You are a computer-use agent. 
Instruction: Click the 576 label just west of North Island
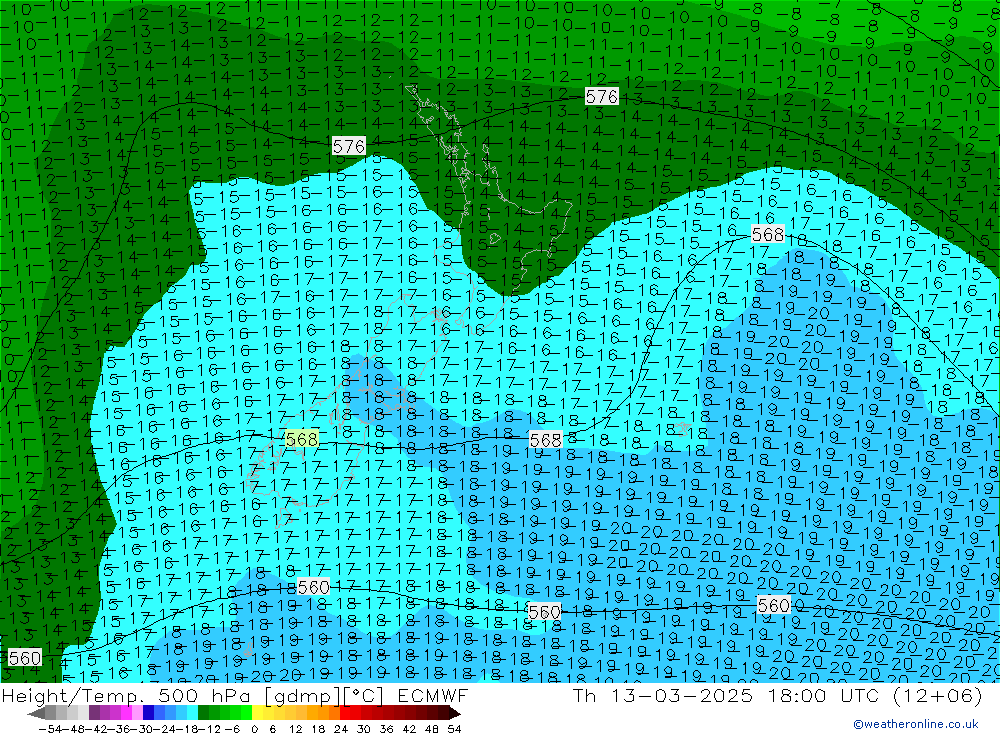tap(349, 146)
